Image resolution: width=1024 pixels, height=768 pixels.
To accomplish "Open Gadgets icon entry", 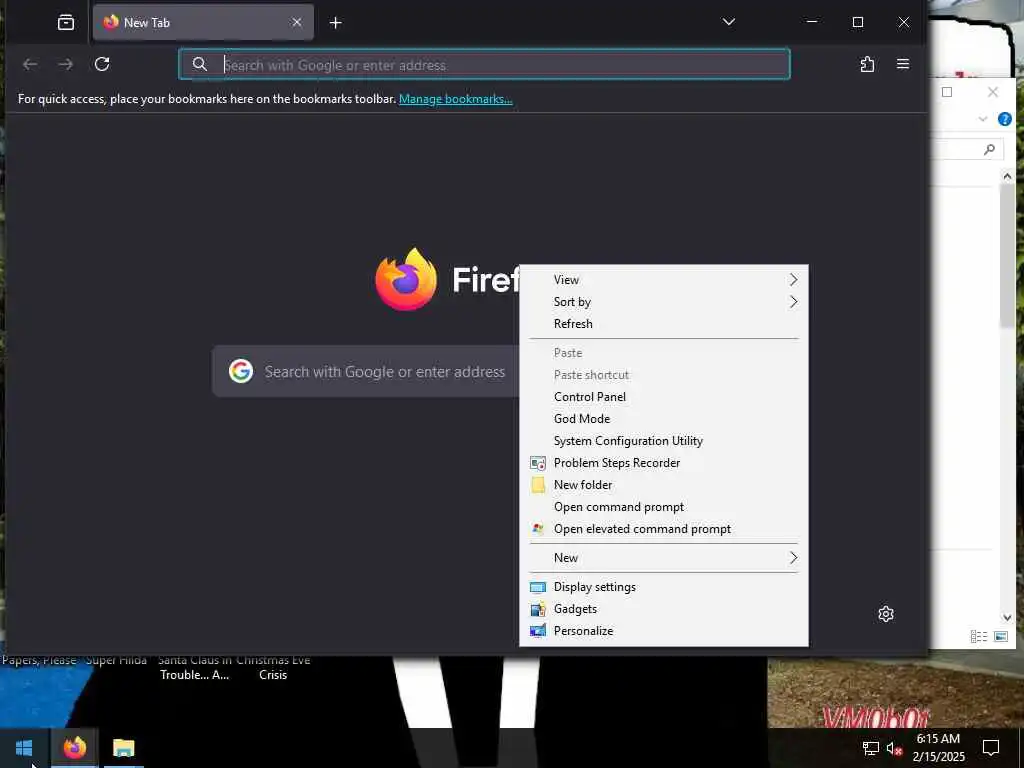I will [x=538, y=609].
